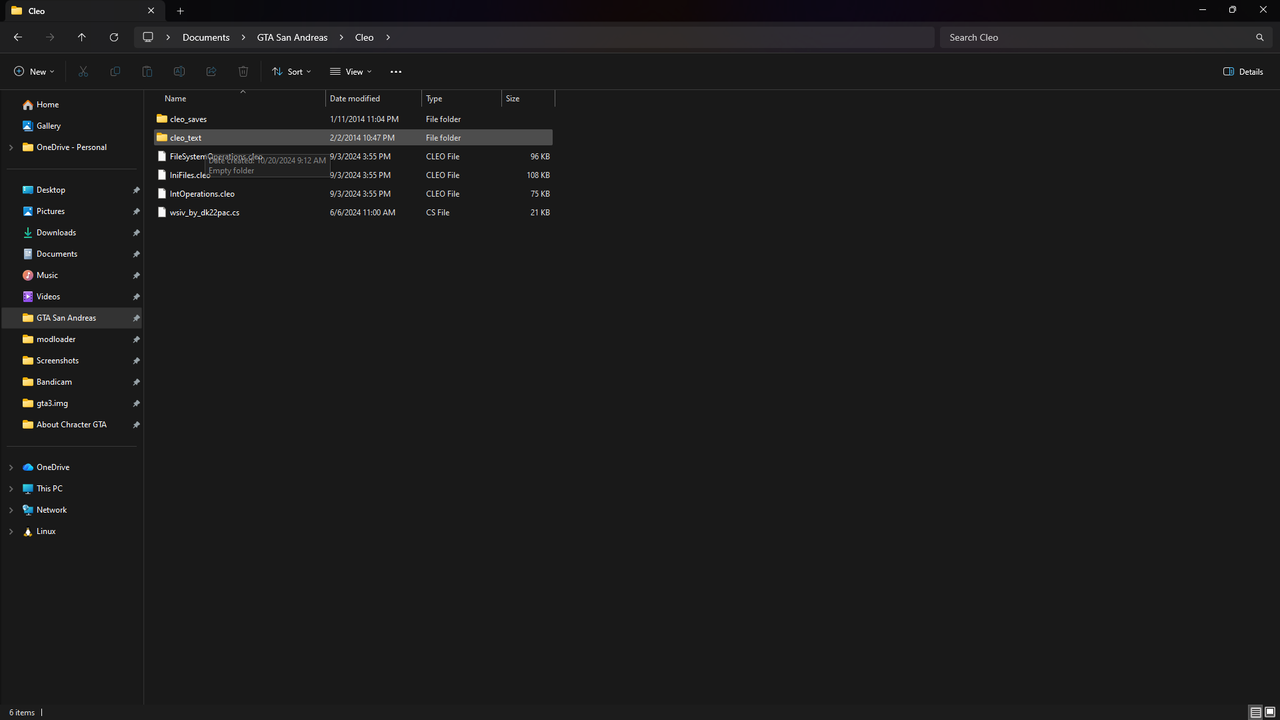1280x720 pixels.
Task: Open the See more ellipsis menu
Action: [396, 72]
